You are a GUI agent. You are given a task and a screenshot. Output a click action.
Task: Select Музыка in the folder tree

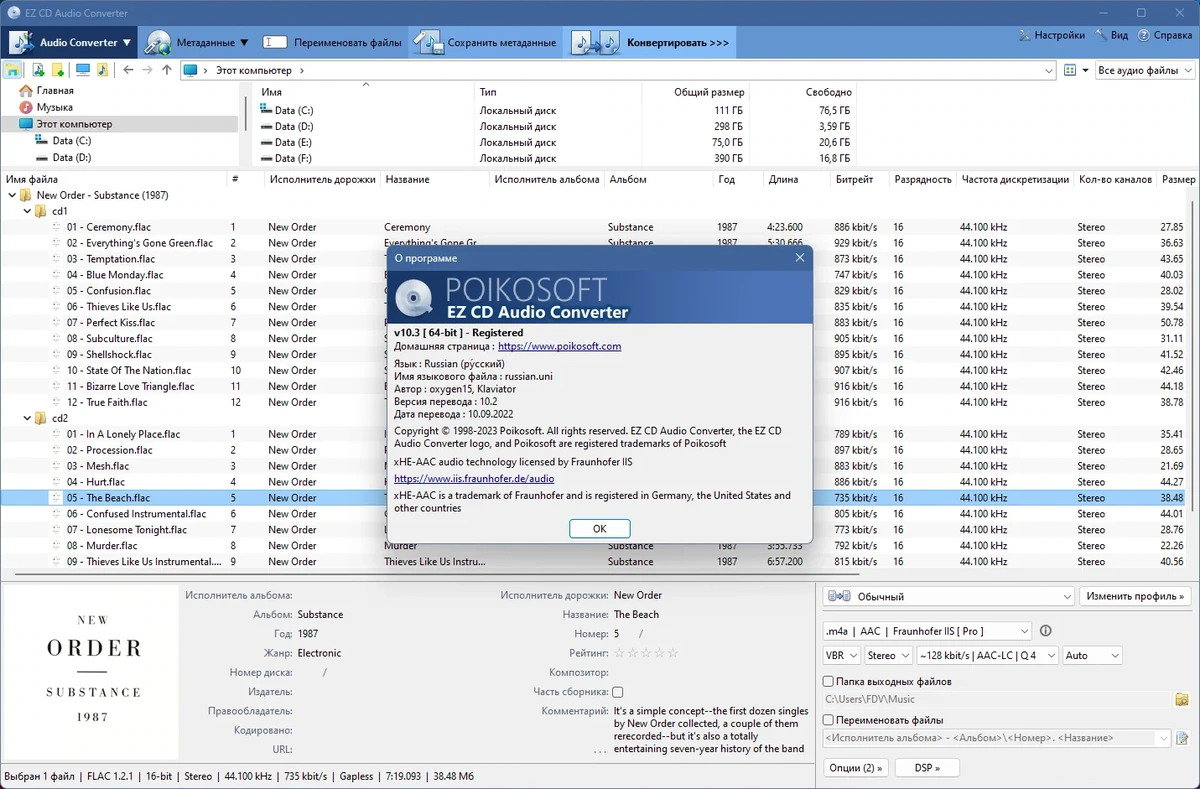coord(54,107)
